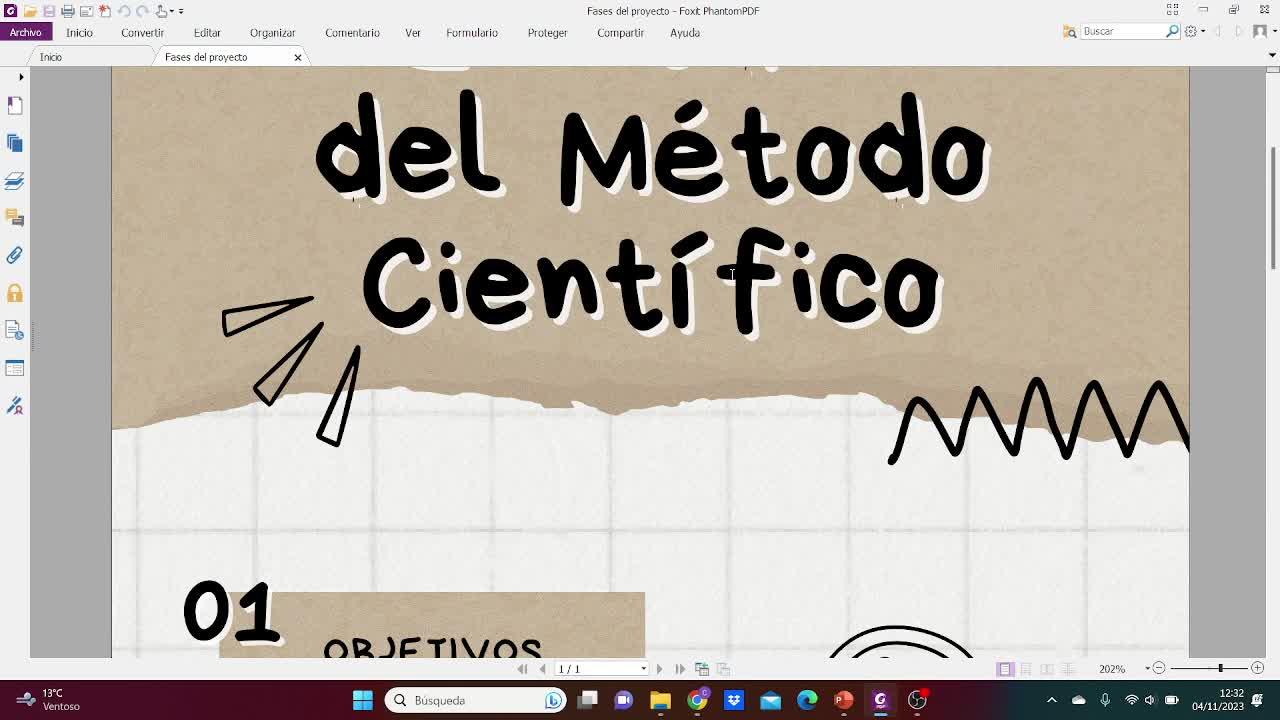Enable single page view mode

1005,669
